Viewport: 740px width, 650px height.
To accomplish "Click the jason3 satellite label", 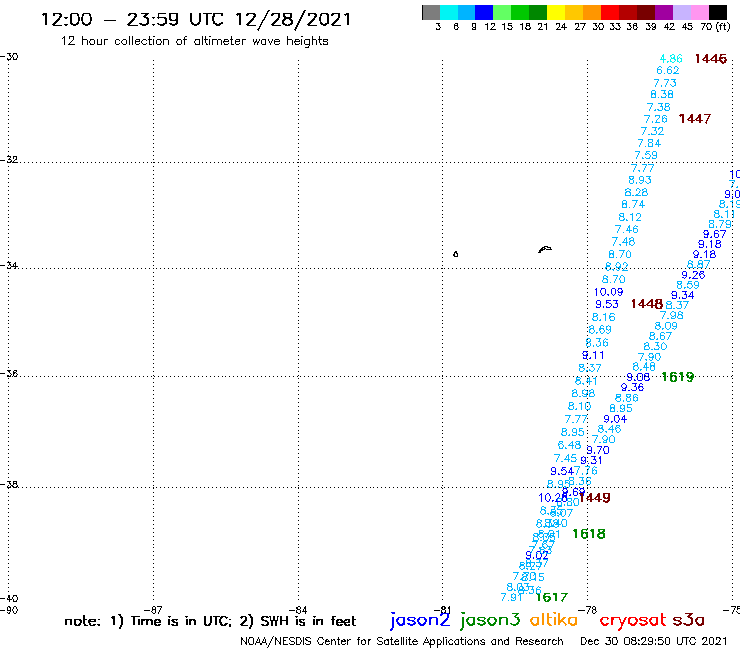I will tap(490, 620).
